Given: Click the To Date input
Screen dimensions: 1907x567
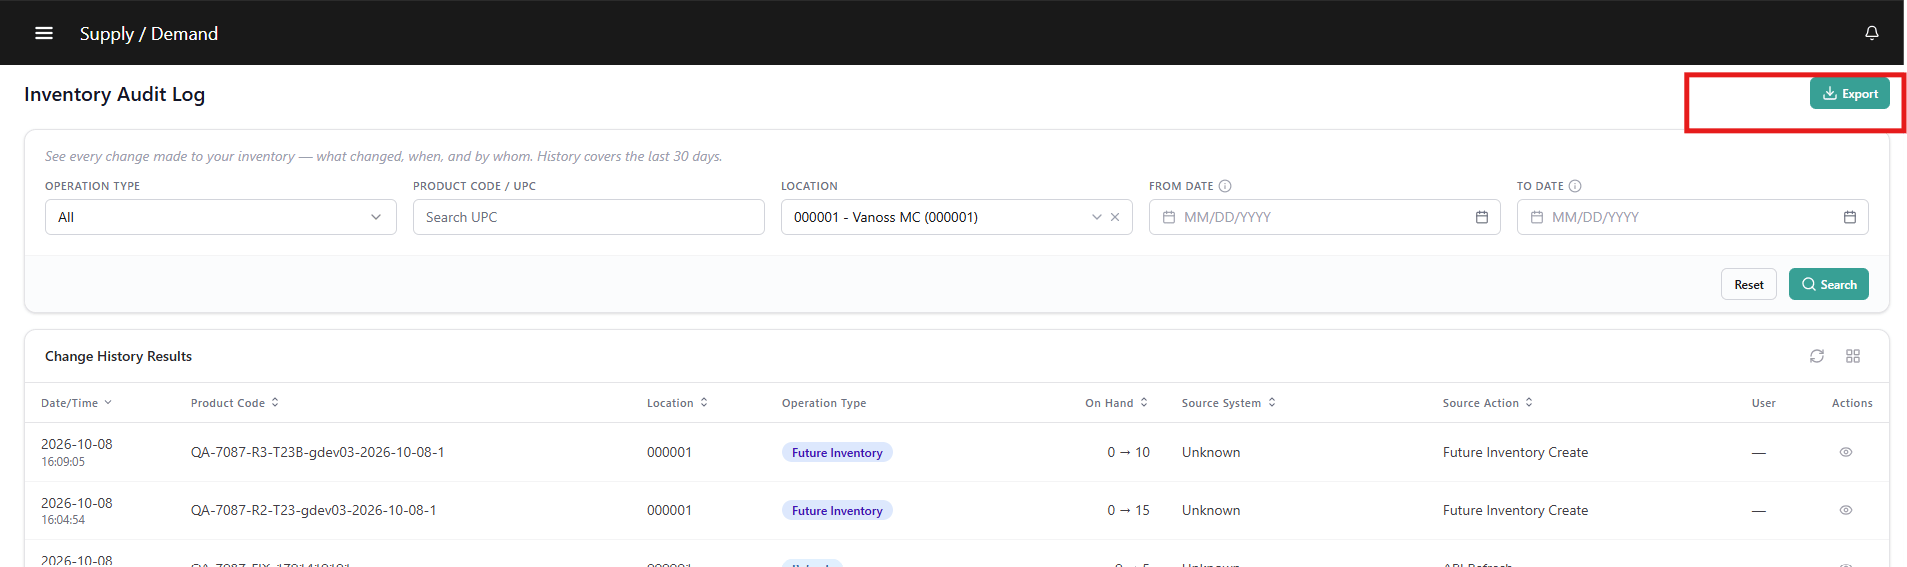Looking at the screenshot, I should 1692,217.
